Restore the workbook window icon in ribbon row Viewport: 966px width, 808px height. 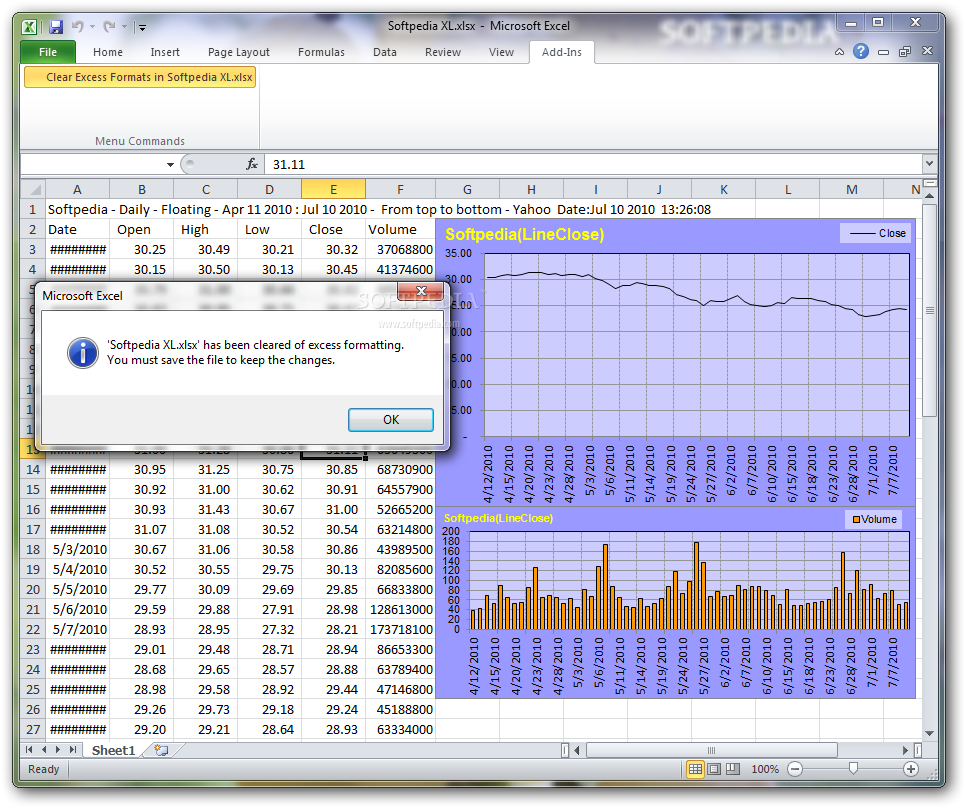(904, 52)
